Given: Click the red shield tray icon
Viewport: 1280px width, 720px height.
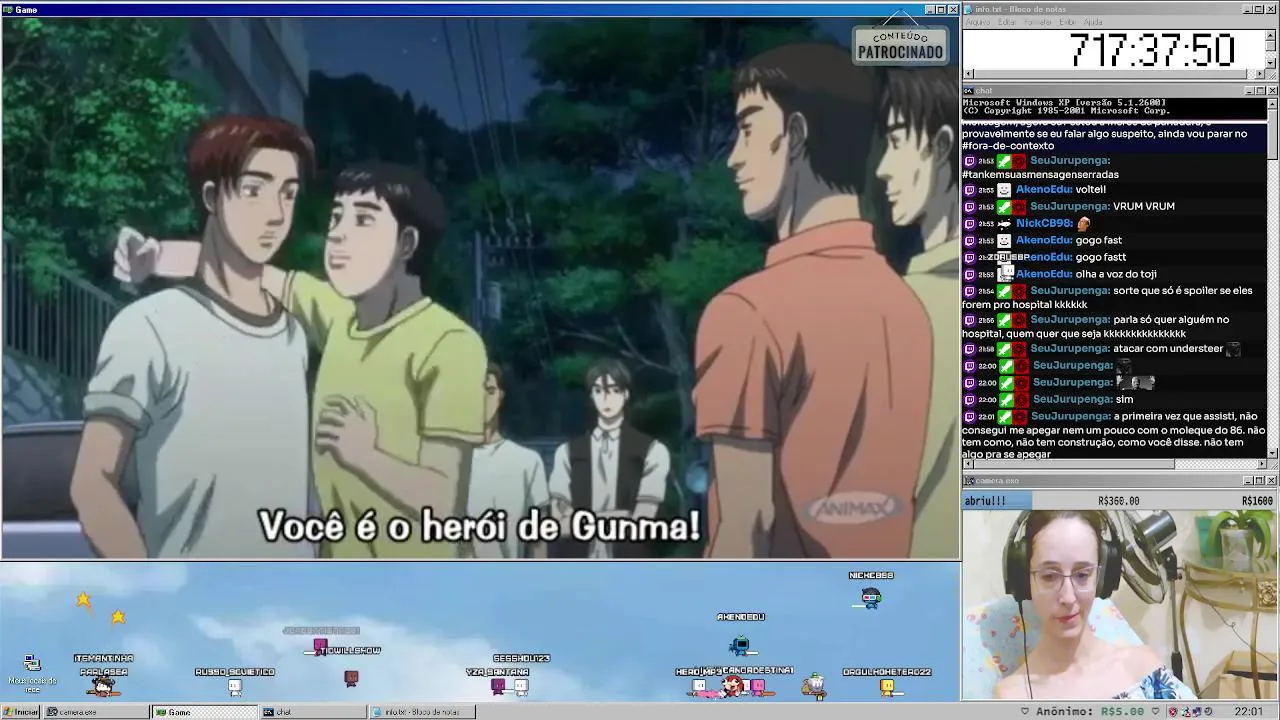Looking at the screenshot, I should [1172, 712].
